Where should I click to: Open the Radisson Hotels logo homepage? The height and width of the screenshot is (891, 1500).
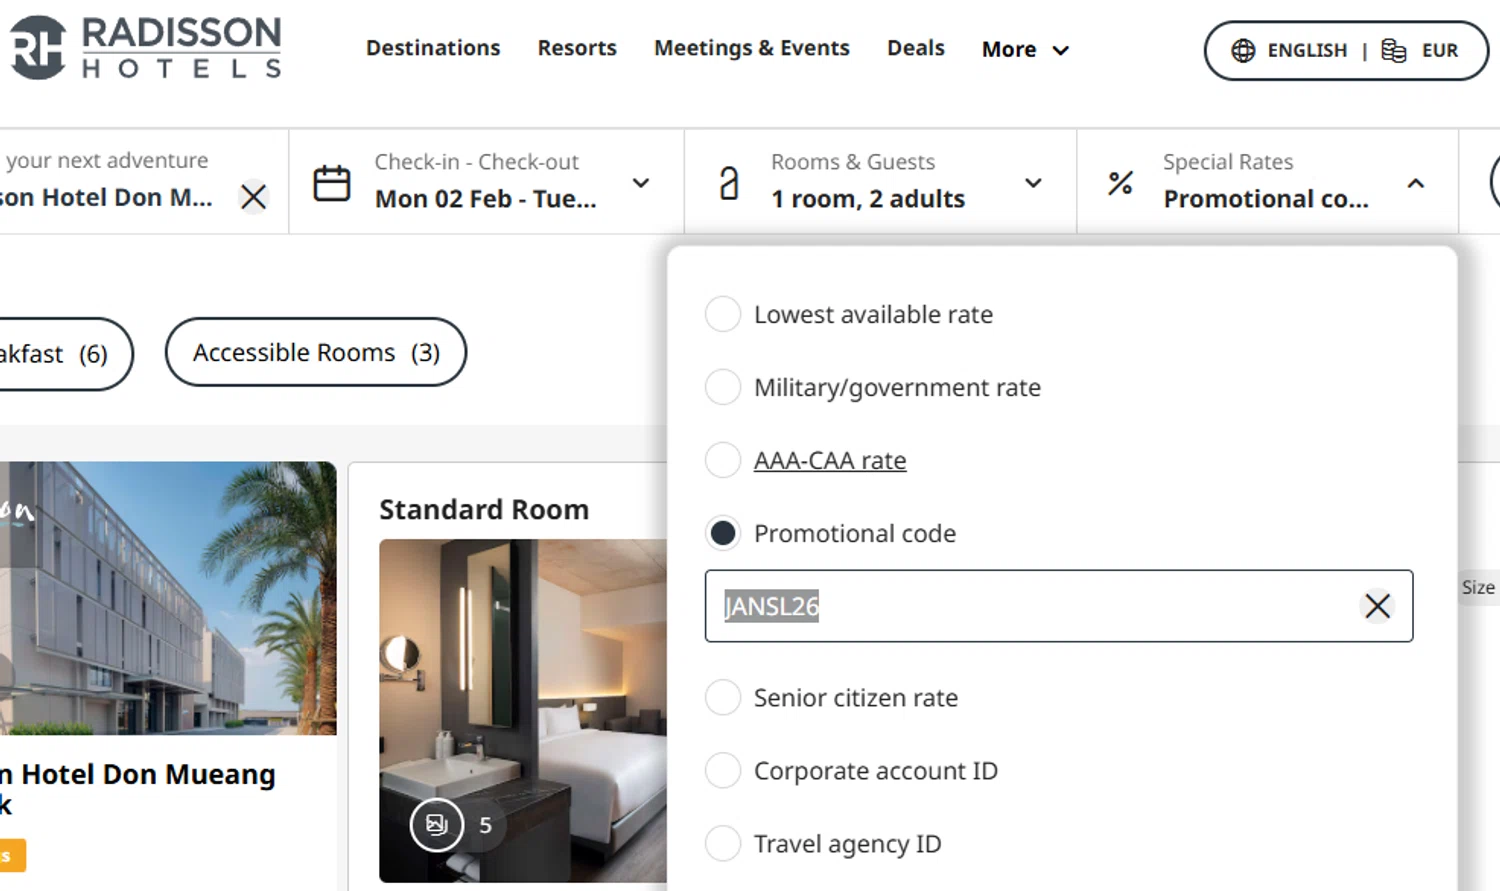[146, 48]
